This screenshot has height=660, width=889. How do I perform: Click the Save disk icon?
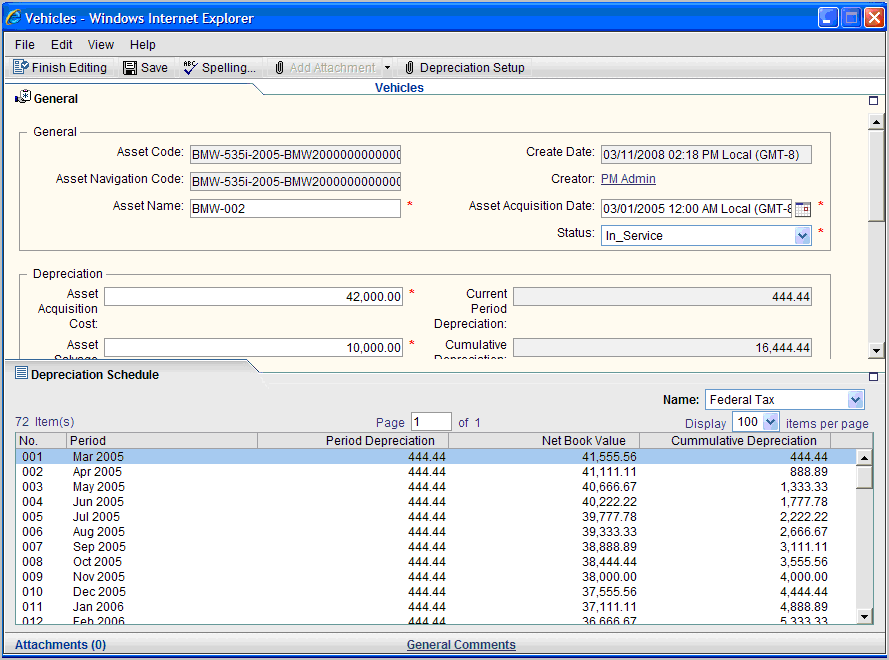[130, 68]
